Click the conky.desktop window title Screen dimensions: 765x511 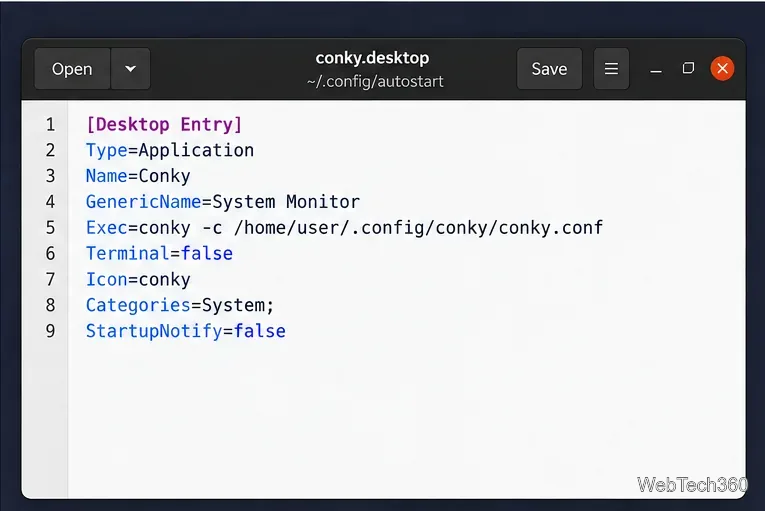tap(372, 58)
